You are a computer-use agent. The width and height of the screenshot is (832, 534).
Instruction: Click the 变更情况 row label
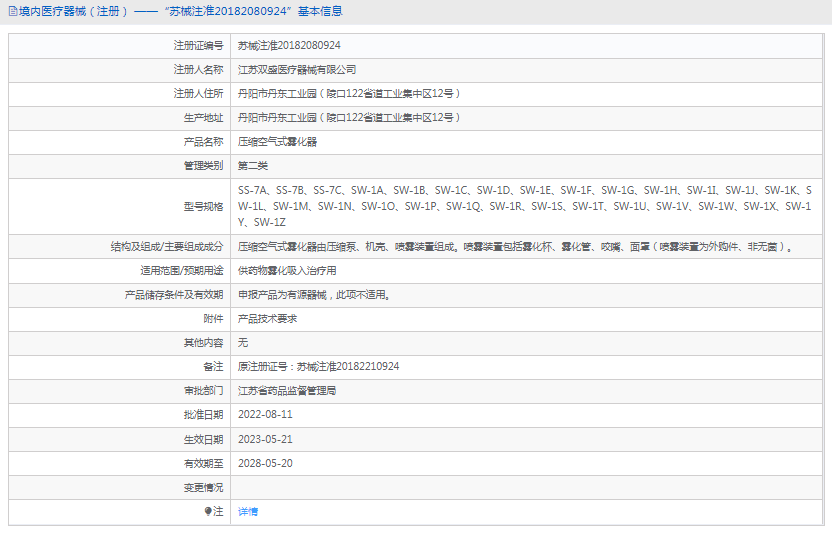pos(203,487)
